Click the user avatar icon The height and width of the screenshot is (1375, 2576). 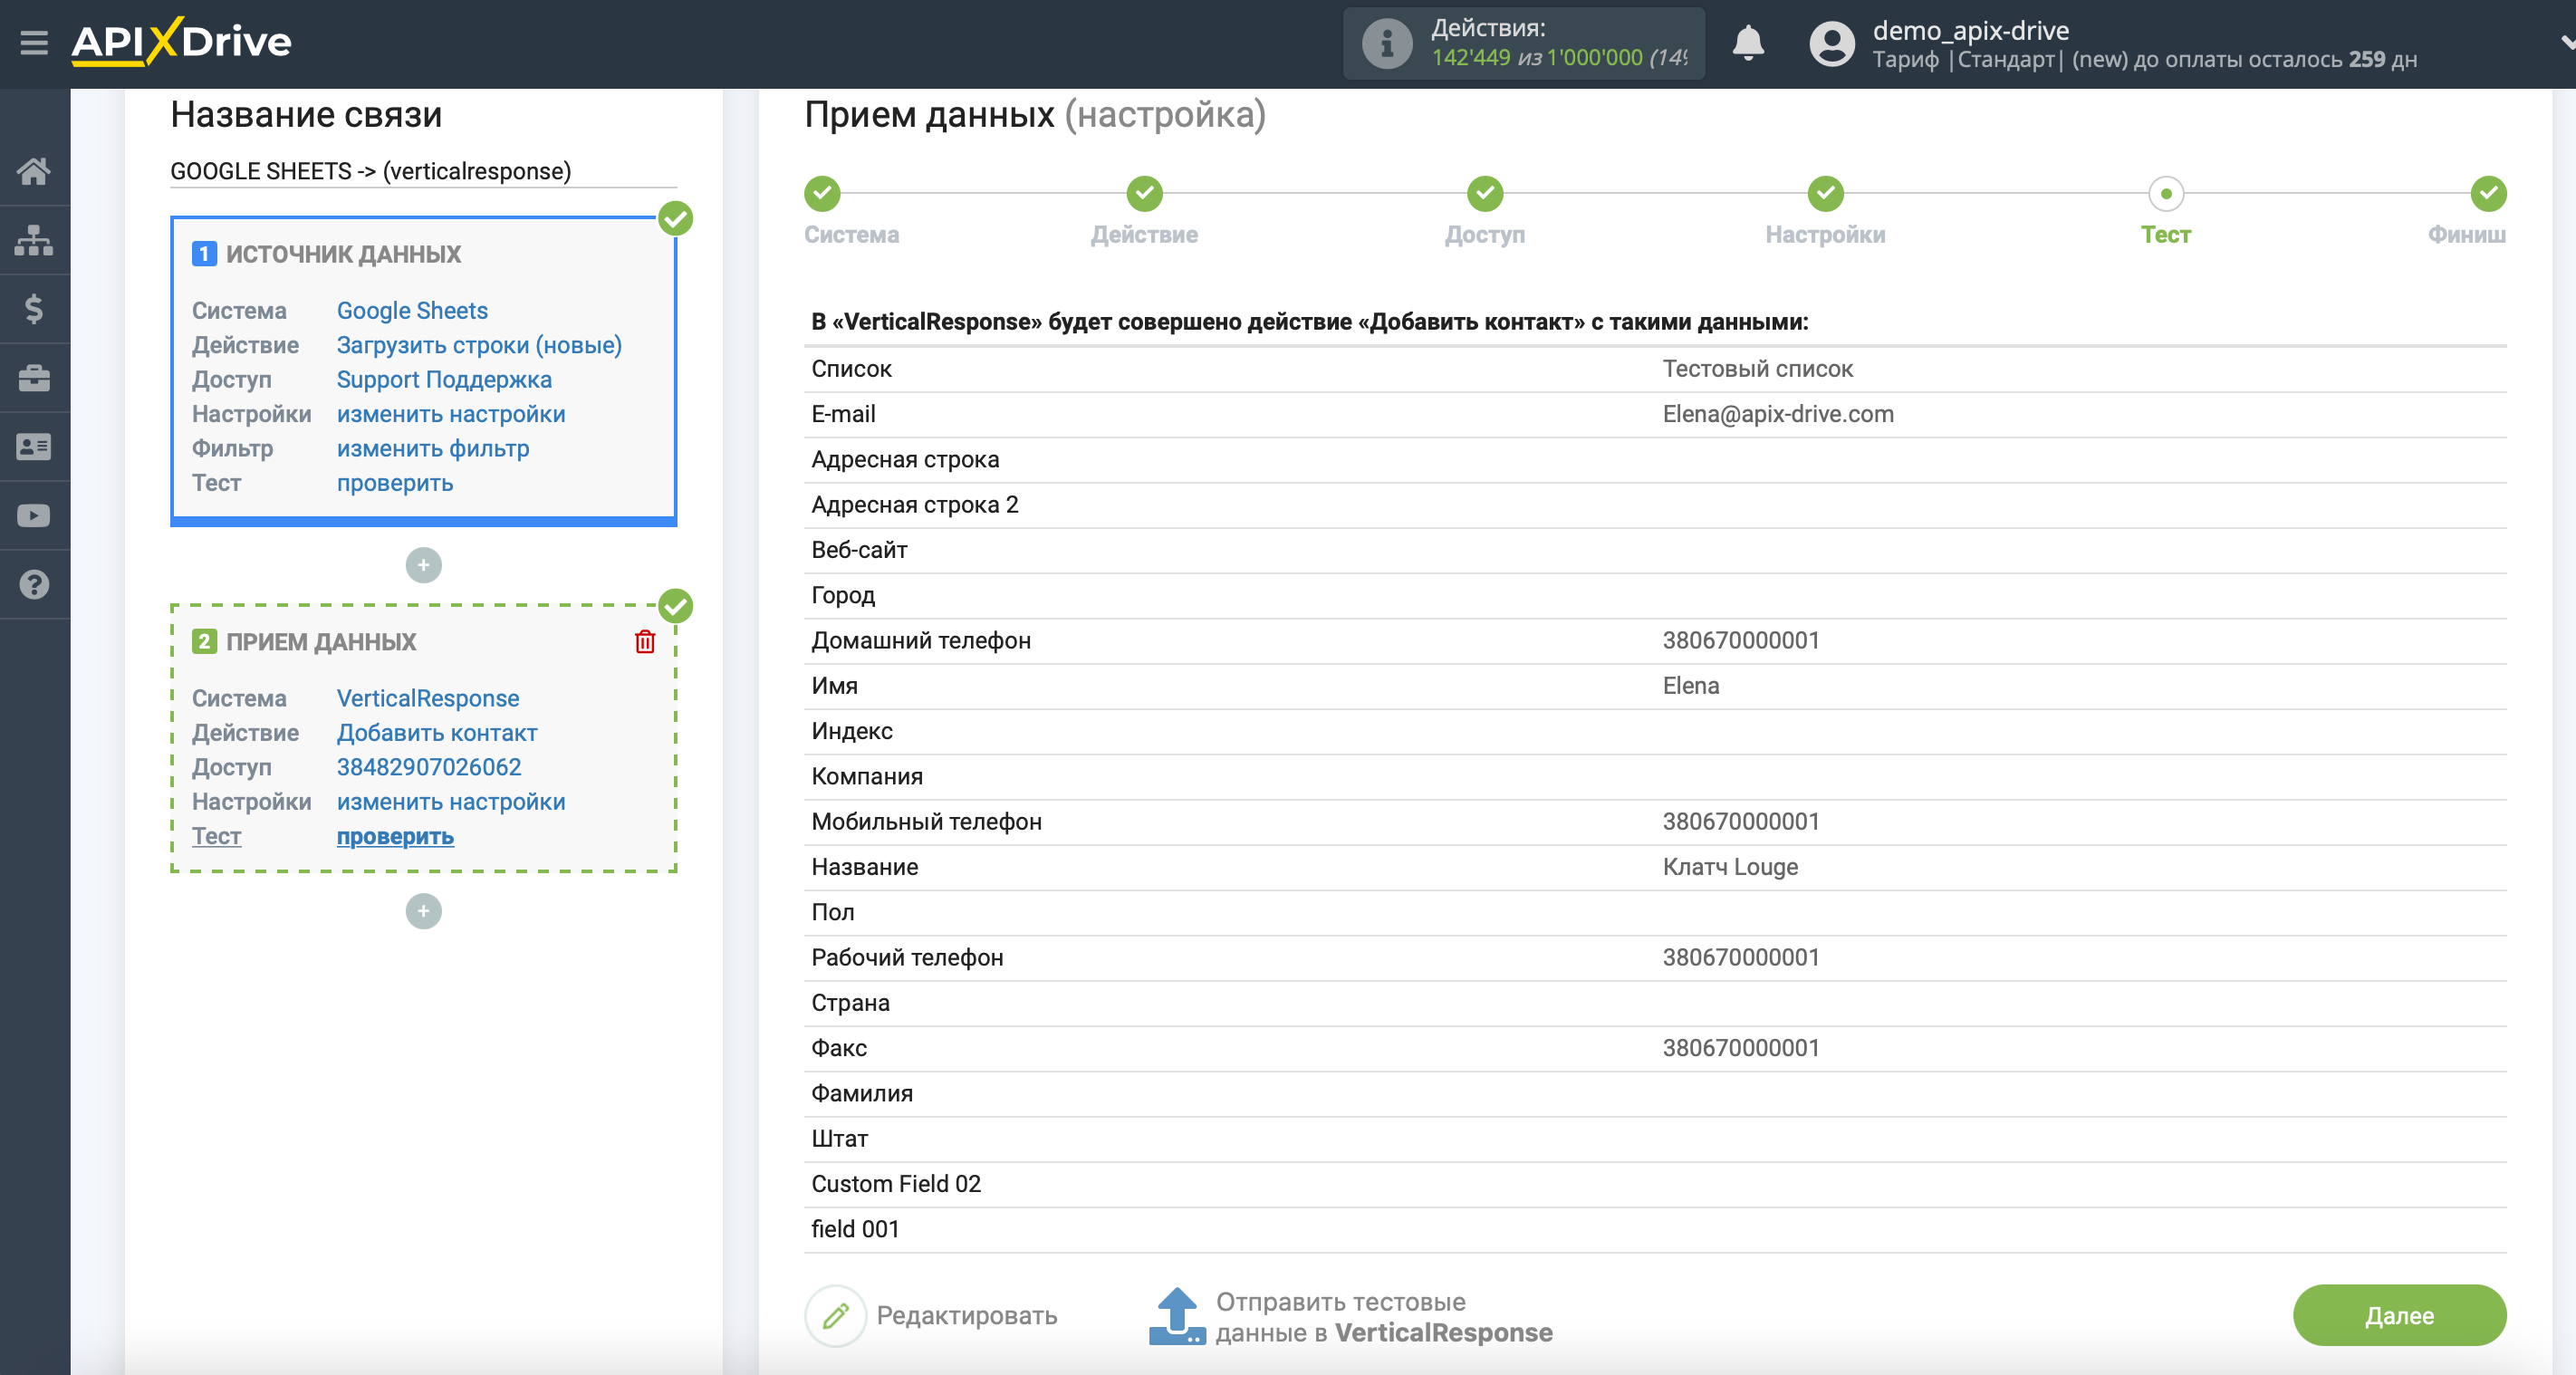coord(1831,43)
